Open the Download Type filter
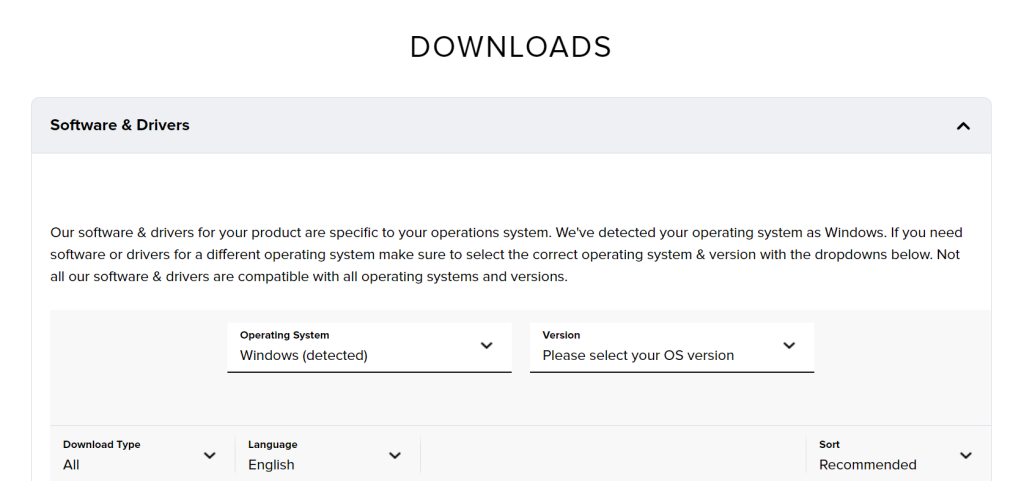The height and width of the screenshot is (481, 1024). 142,455
